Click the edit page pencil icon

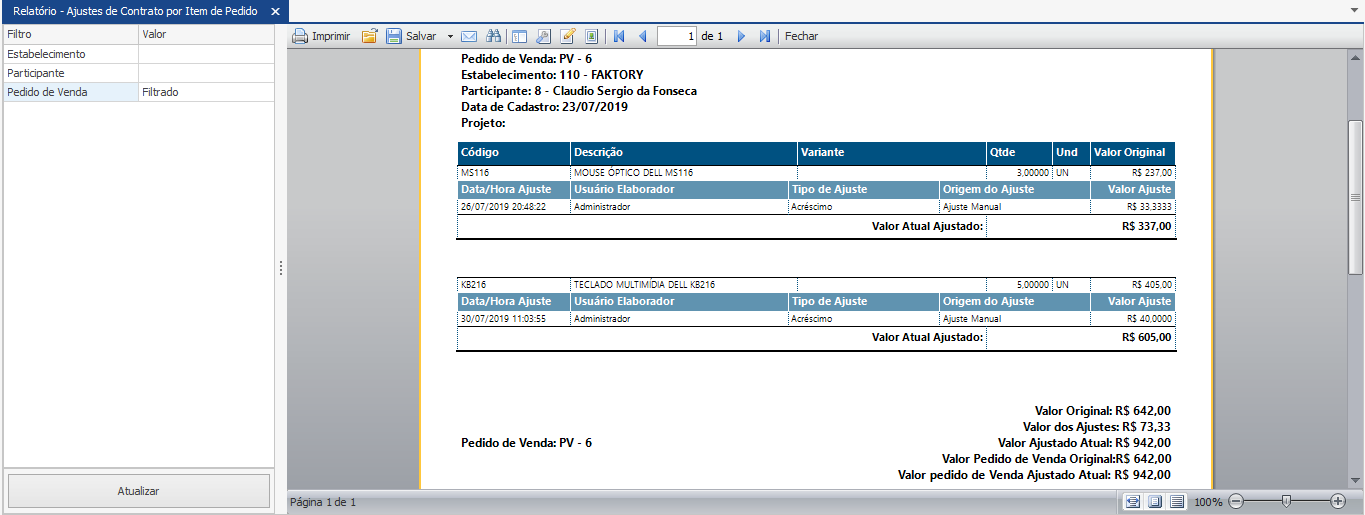(568, 36)
